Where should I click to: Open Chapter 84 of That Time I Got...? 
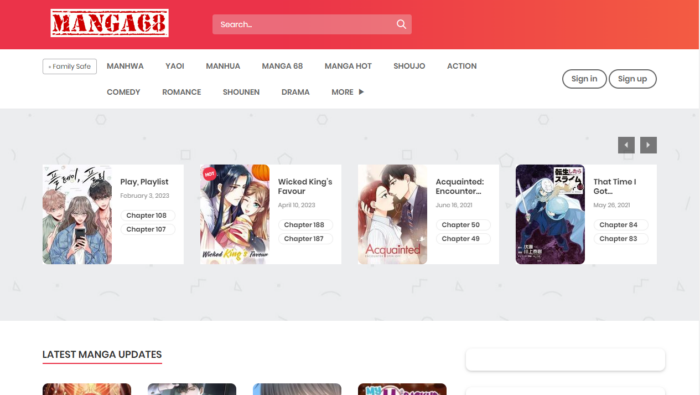(x=620, y=225)
